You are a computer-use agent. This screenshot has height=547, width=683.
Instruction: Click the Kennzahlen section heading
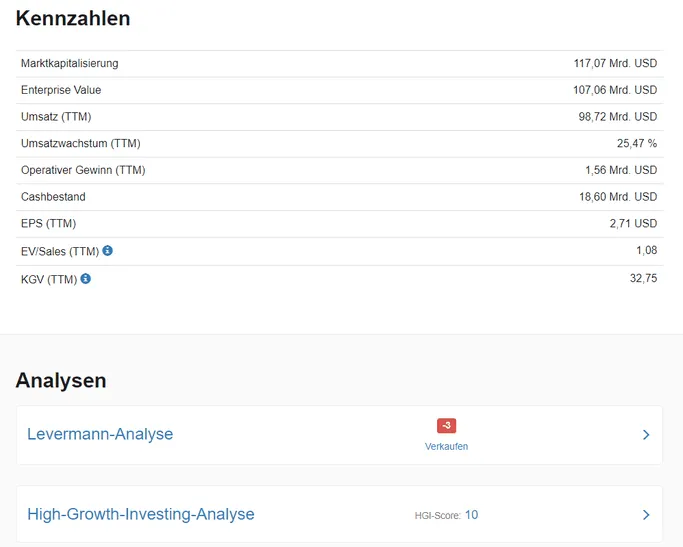tap(73, 19)
